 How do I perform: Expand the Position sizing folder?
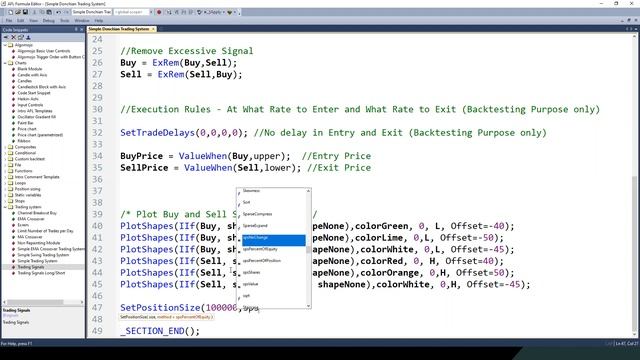tap(5, 189)
